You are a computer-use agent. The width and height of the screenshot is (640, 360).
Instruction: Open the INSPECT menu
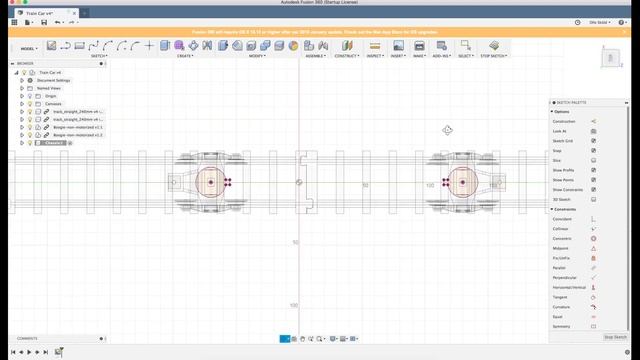tap(375, 56)
